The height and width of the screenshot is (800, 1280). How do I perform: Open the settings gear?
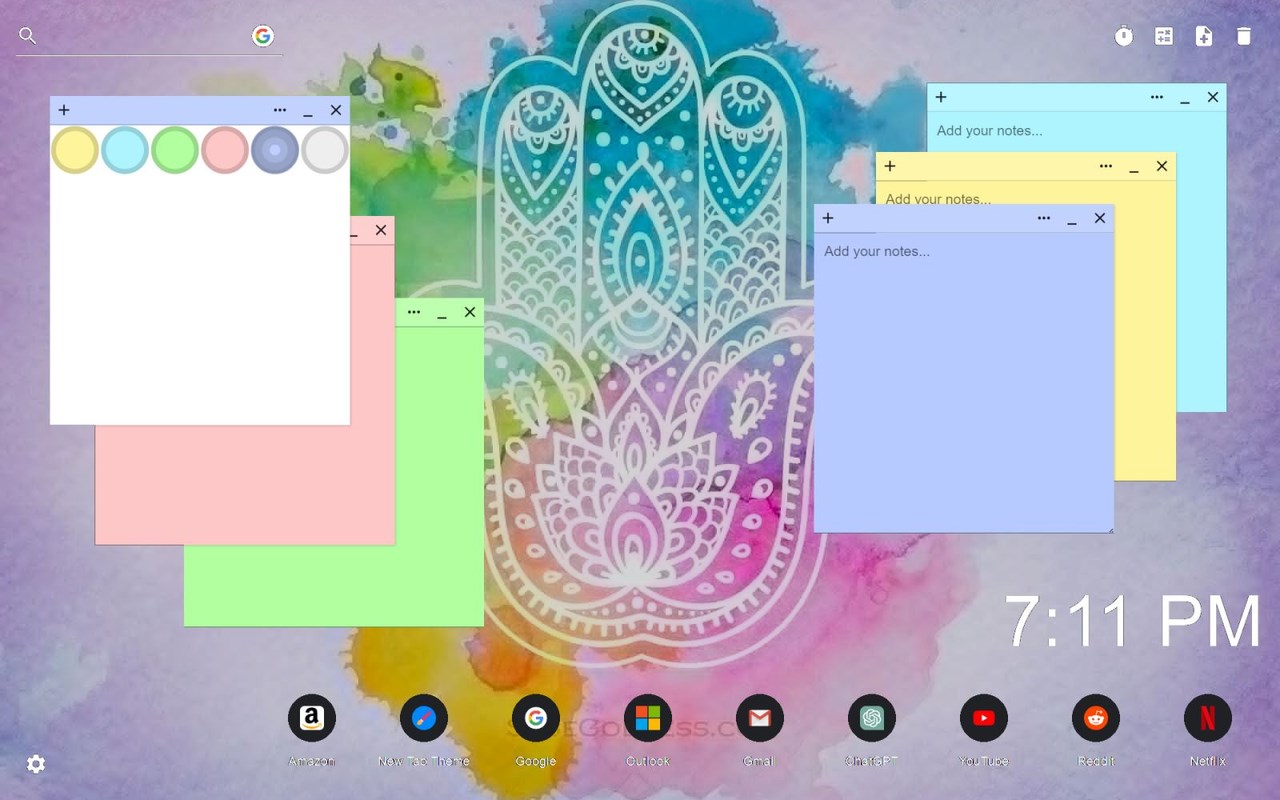coord(36,764)
